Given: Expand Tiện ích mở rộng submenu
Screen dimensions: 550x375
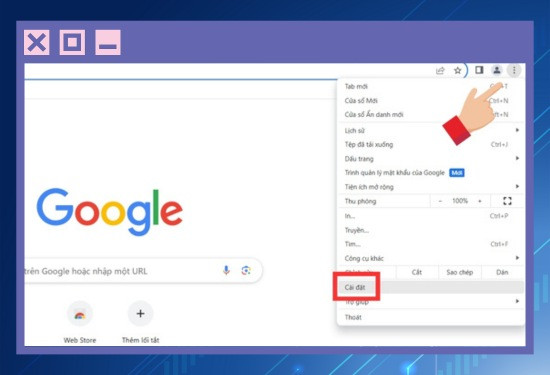Looking at the screenshot, I should click(431, 187).
